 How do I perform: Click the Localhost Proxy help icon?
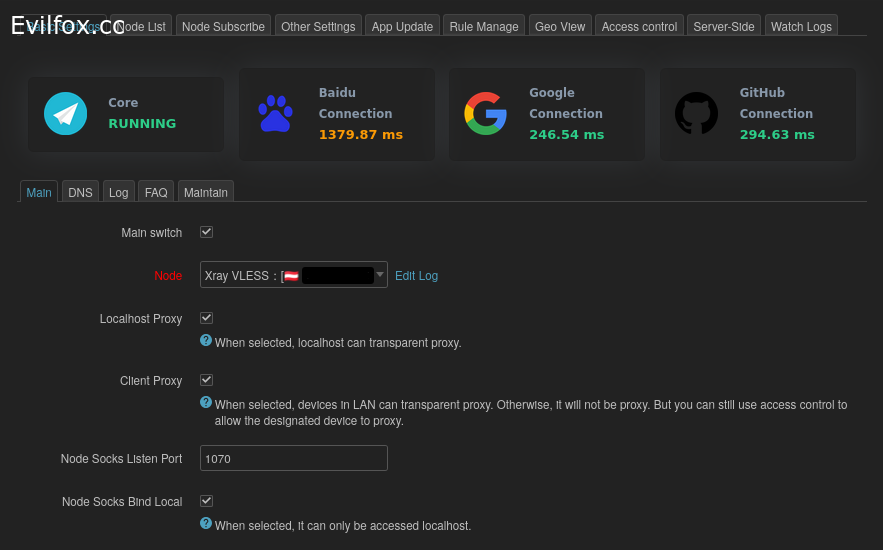pos(206,340)
